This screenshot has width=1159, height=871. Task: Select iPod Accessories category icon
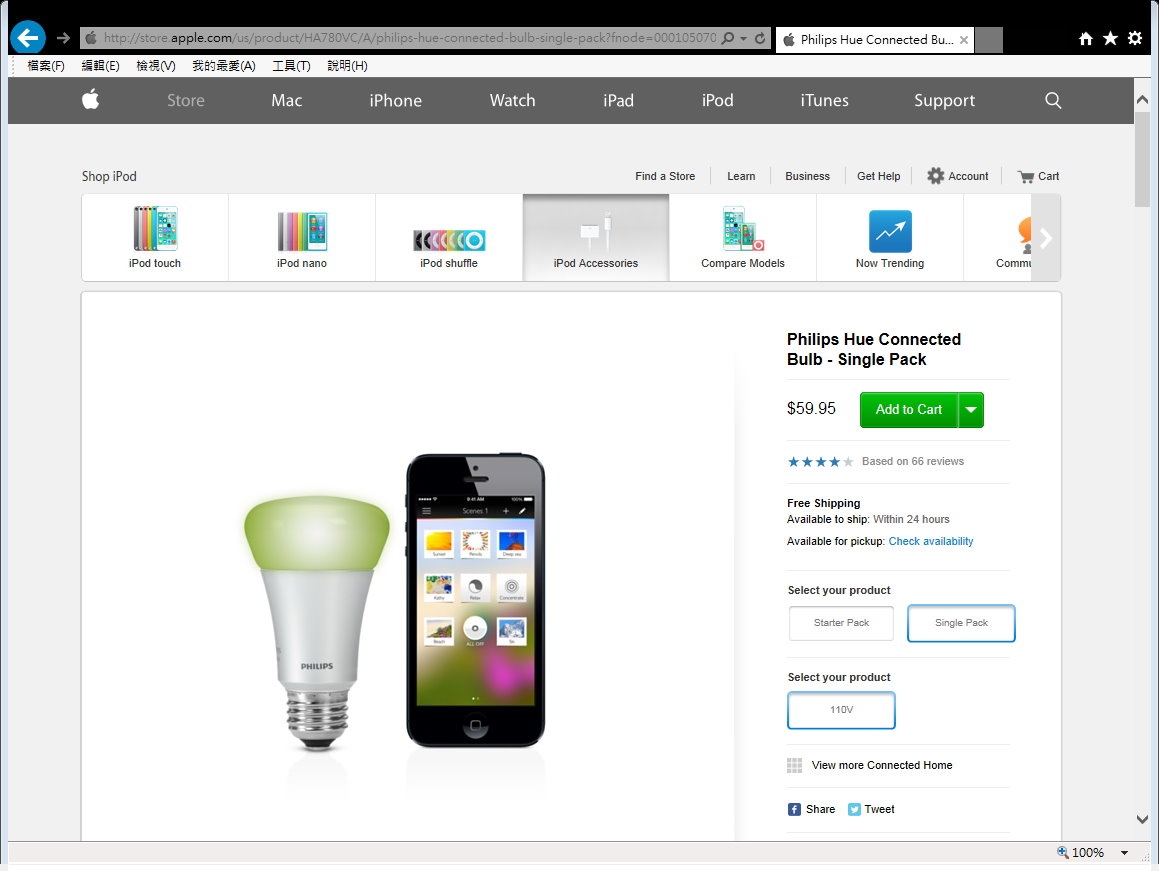pyautogui.click(x=596, y=231)
